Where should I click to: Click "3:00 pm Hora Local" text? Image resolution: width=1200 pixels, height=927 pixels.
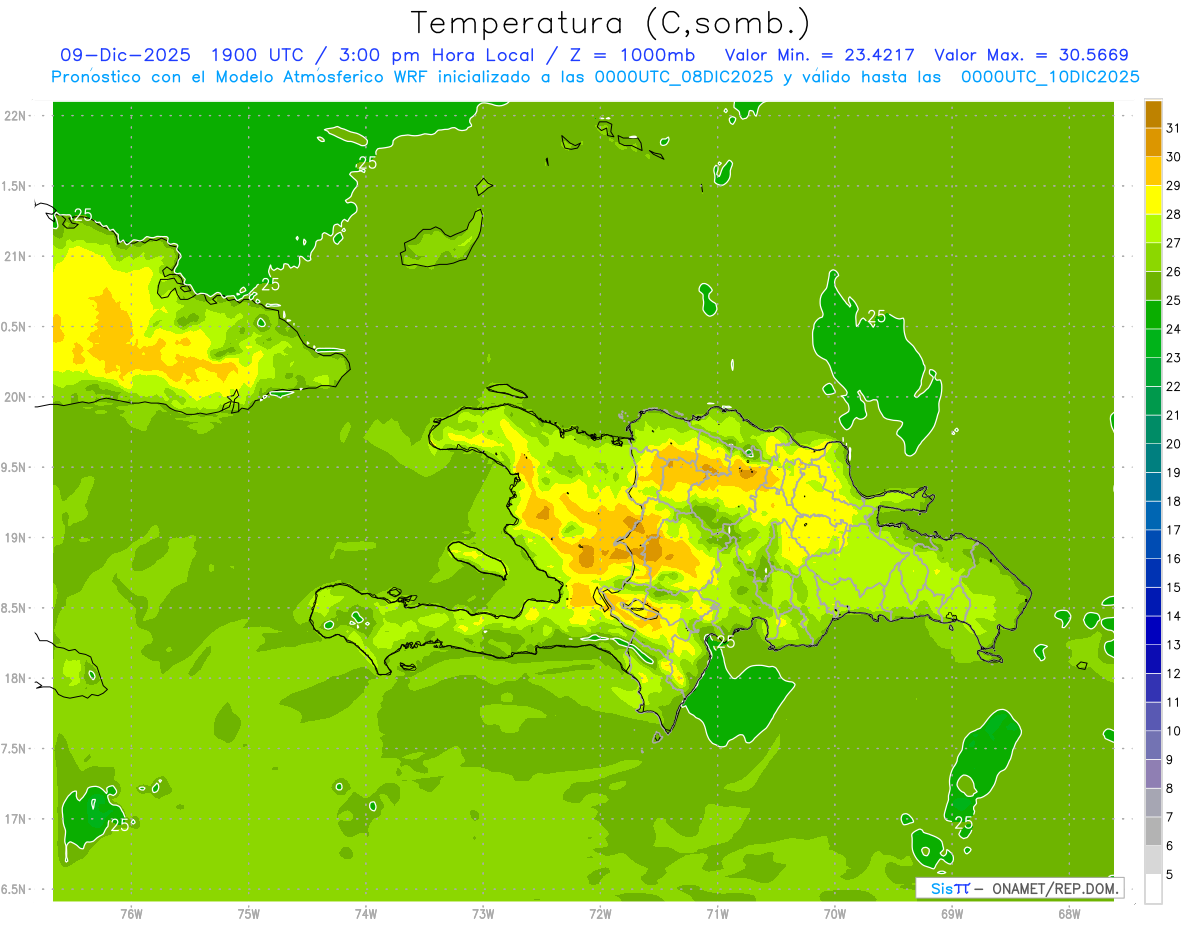[x=438, y=55]
